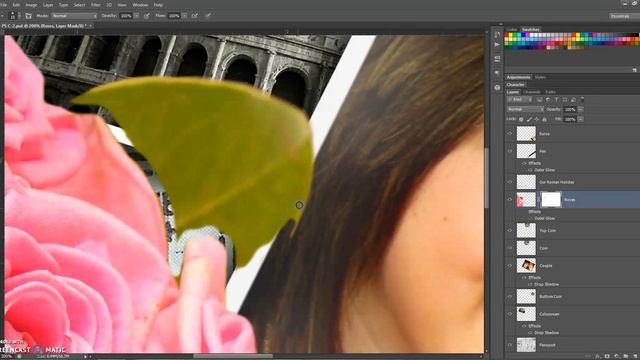Filter layers by pixel layers icon
This screenshot has width=640, height=360.
pyautogui.click(x=540, y=100)
